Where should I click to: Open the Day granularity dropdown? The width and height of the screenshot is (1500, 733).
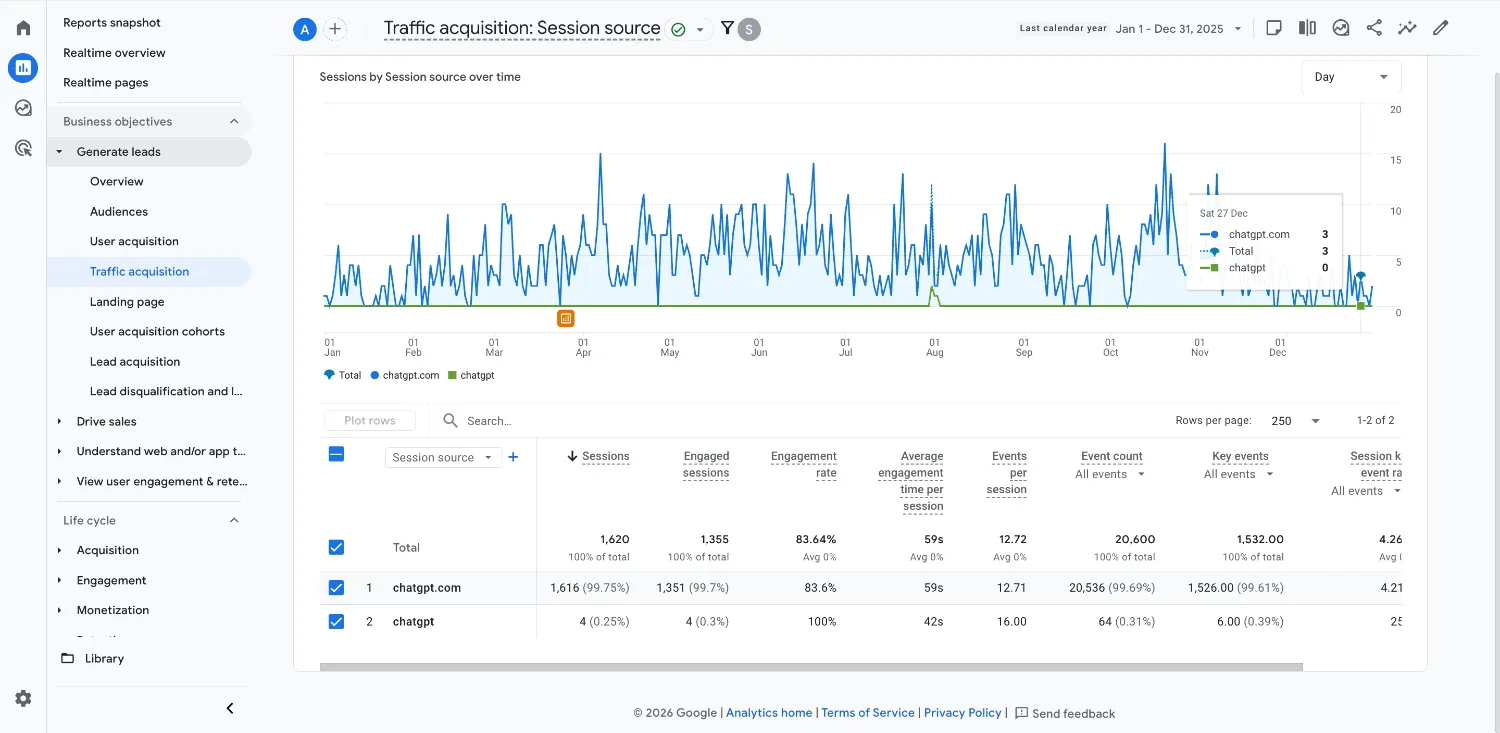coord(1351,76)
